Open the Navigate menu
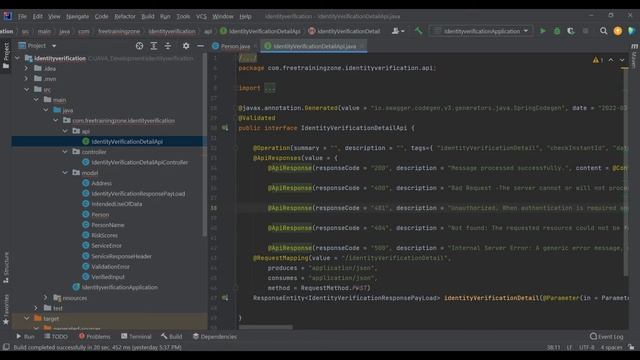The width and height of the screenshot is (640, 360). point(77,16)
